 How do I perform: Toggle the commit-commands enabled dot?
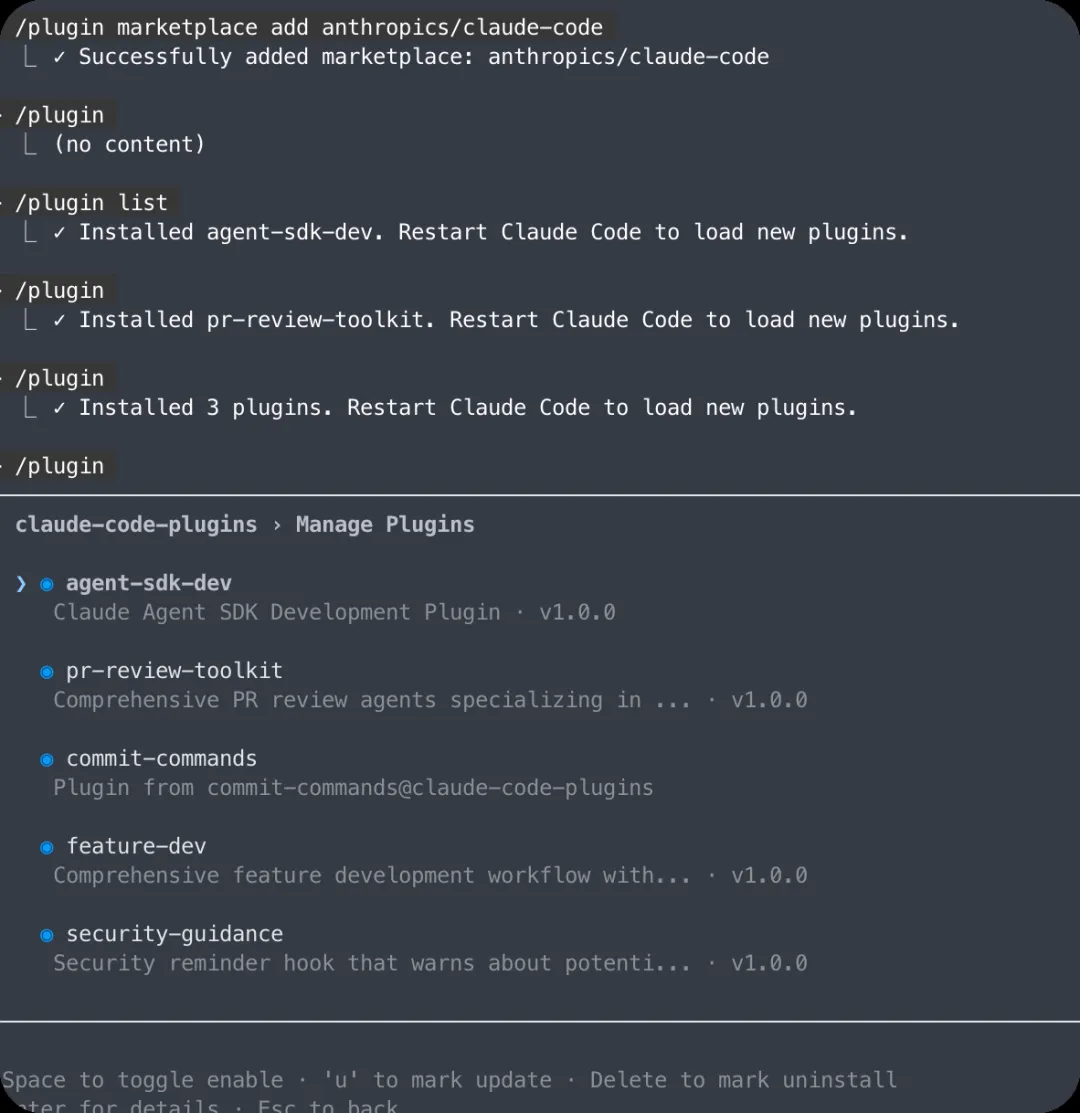47,760
